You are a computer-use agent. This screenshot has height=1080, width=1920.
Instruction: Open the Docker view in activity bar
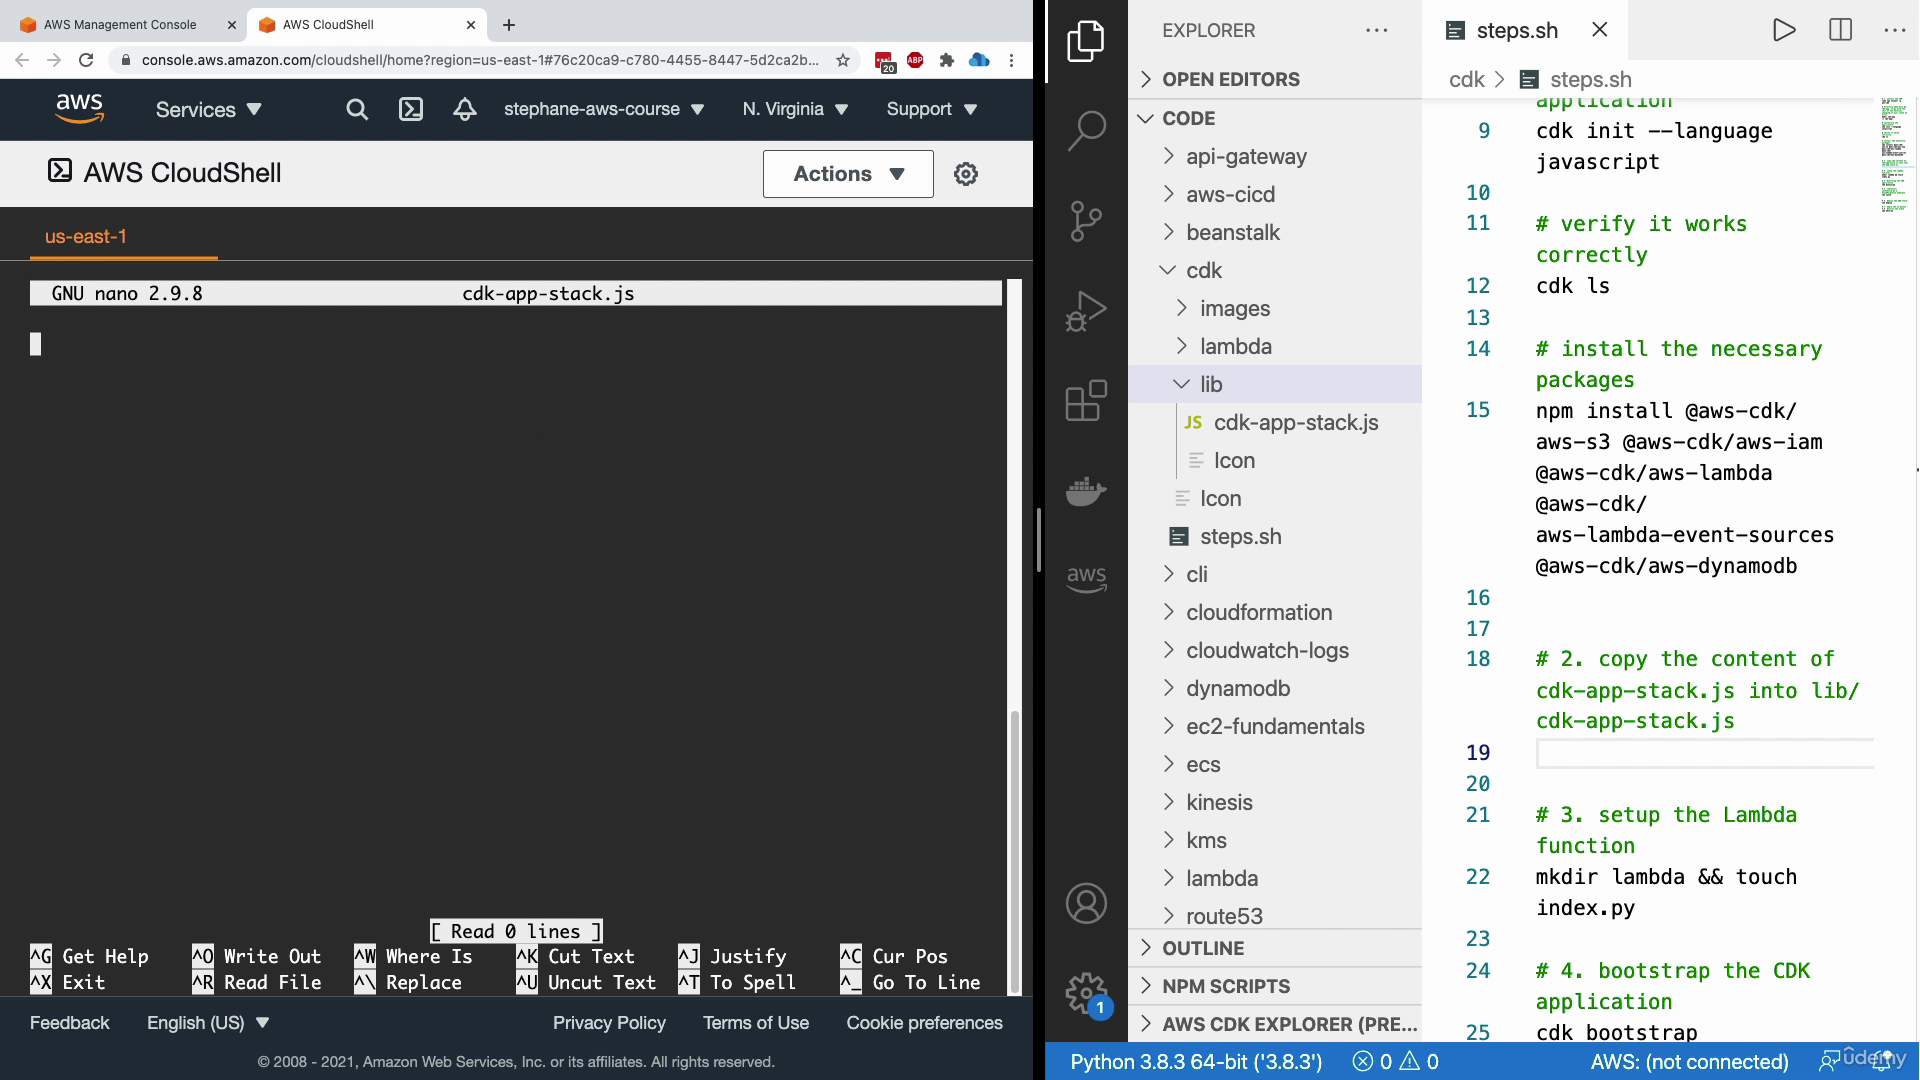pyautogui.click(x=1086, y=491)
